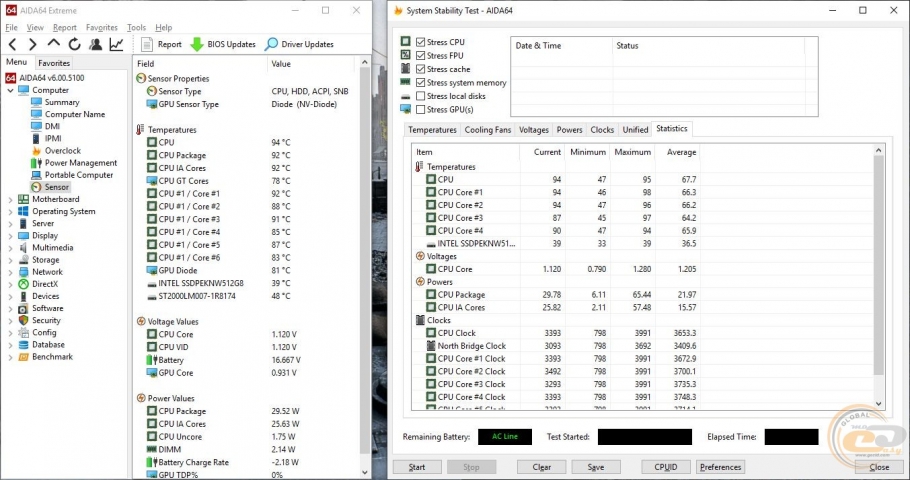The image size is (910, 480).
Task: Open the Report menu
Action: [x=64, y=27]
